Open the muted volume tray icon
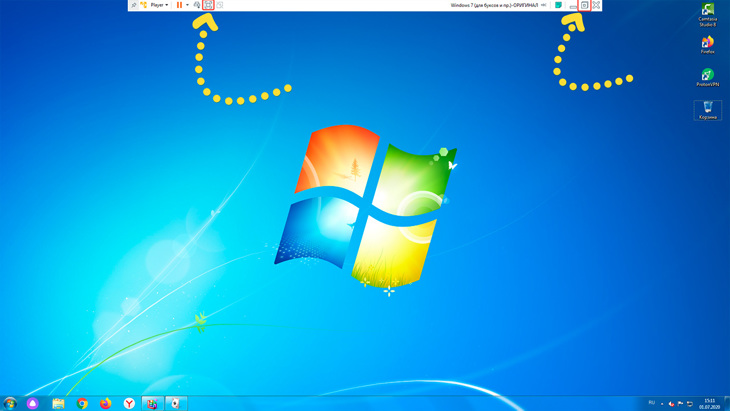Viewport: 730px width, 411px height. [x=671, y=404]
